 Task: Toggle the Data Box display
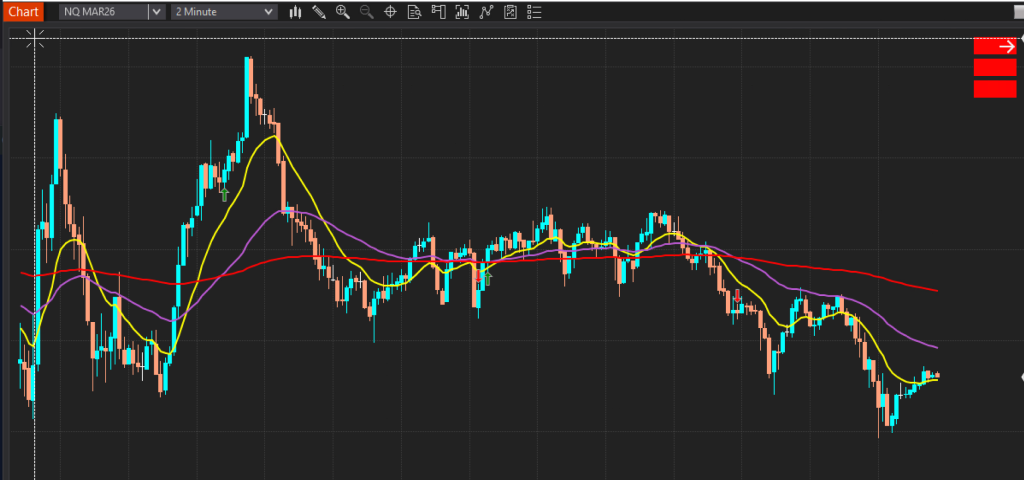pos(414,12)
